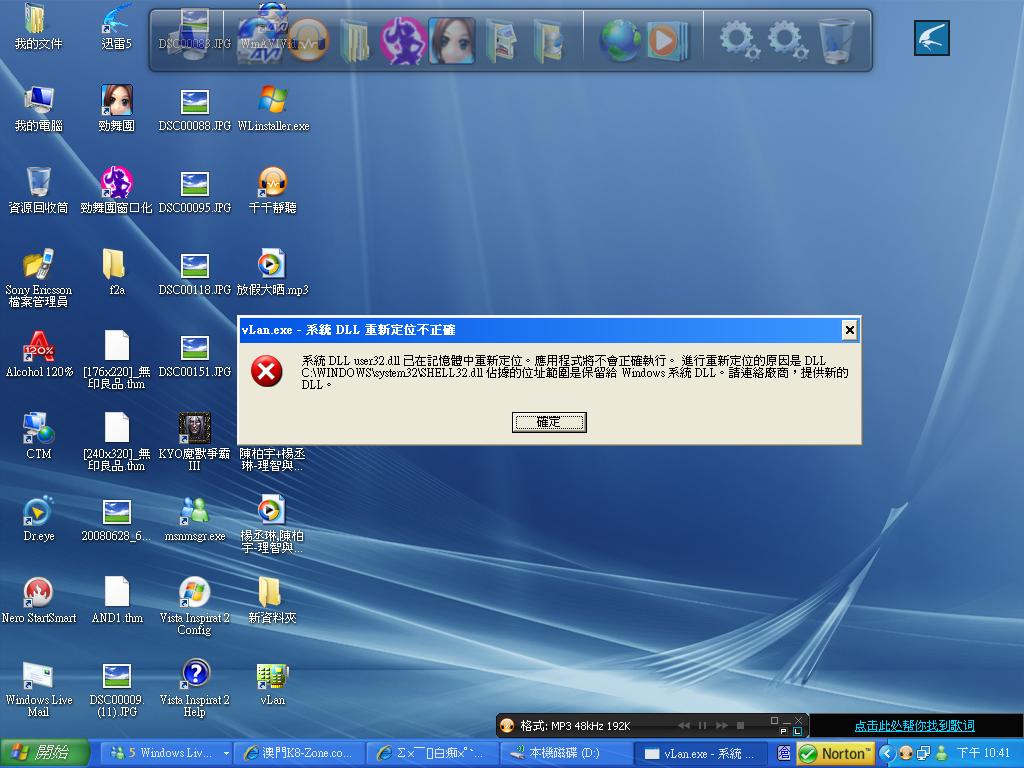Open the 我的文件 desktop icon
Viewport: 1024px width, 768px height.
pyautogui.click(x=38, y=26)
